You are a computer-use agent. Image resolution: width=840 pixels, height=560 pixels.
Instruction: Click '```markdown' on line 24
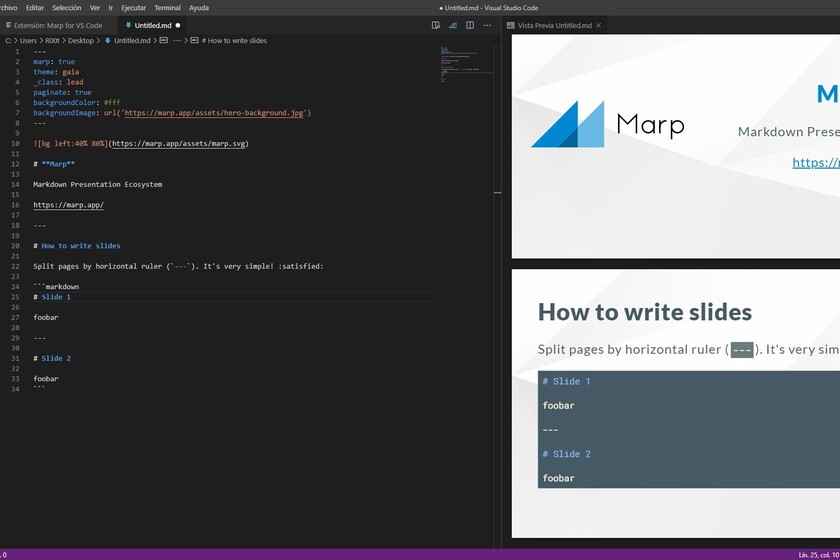56,287
